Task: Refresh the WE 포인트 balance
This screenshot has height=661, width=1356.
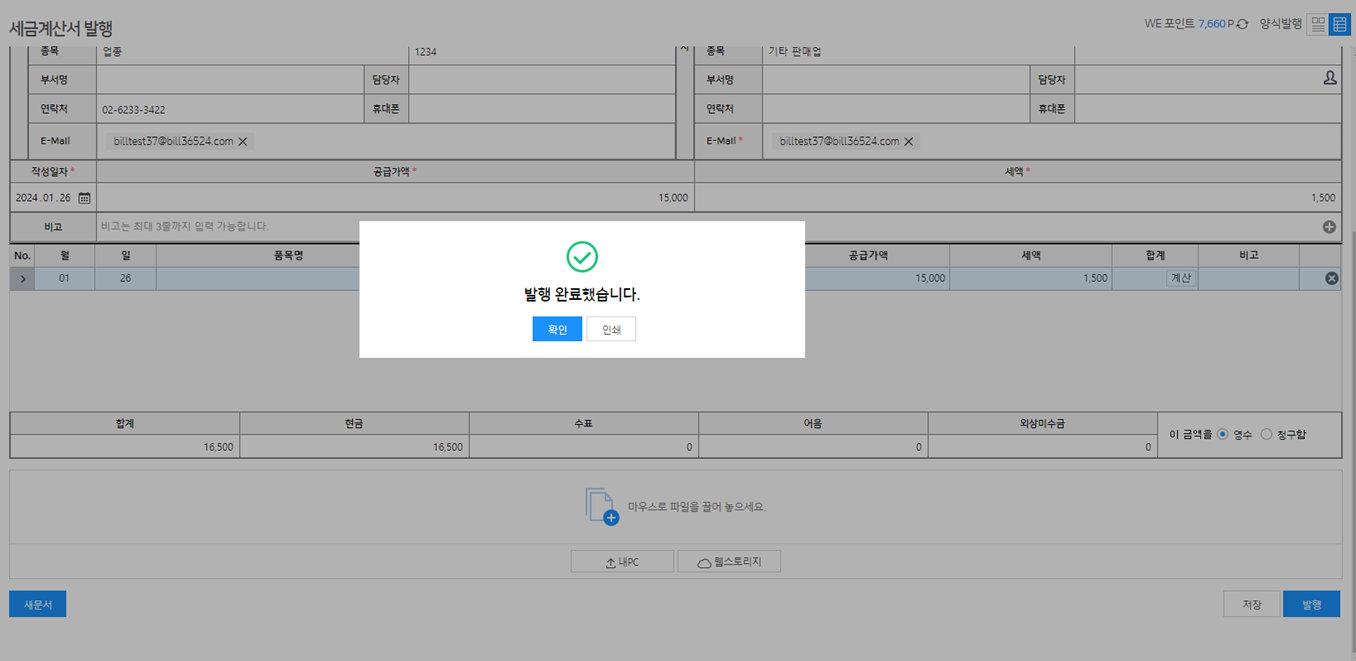Action: (1242, 24)
